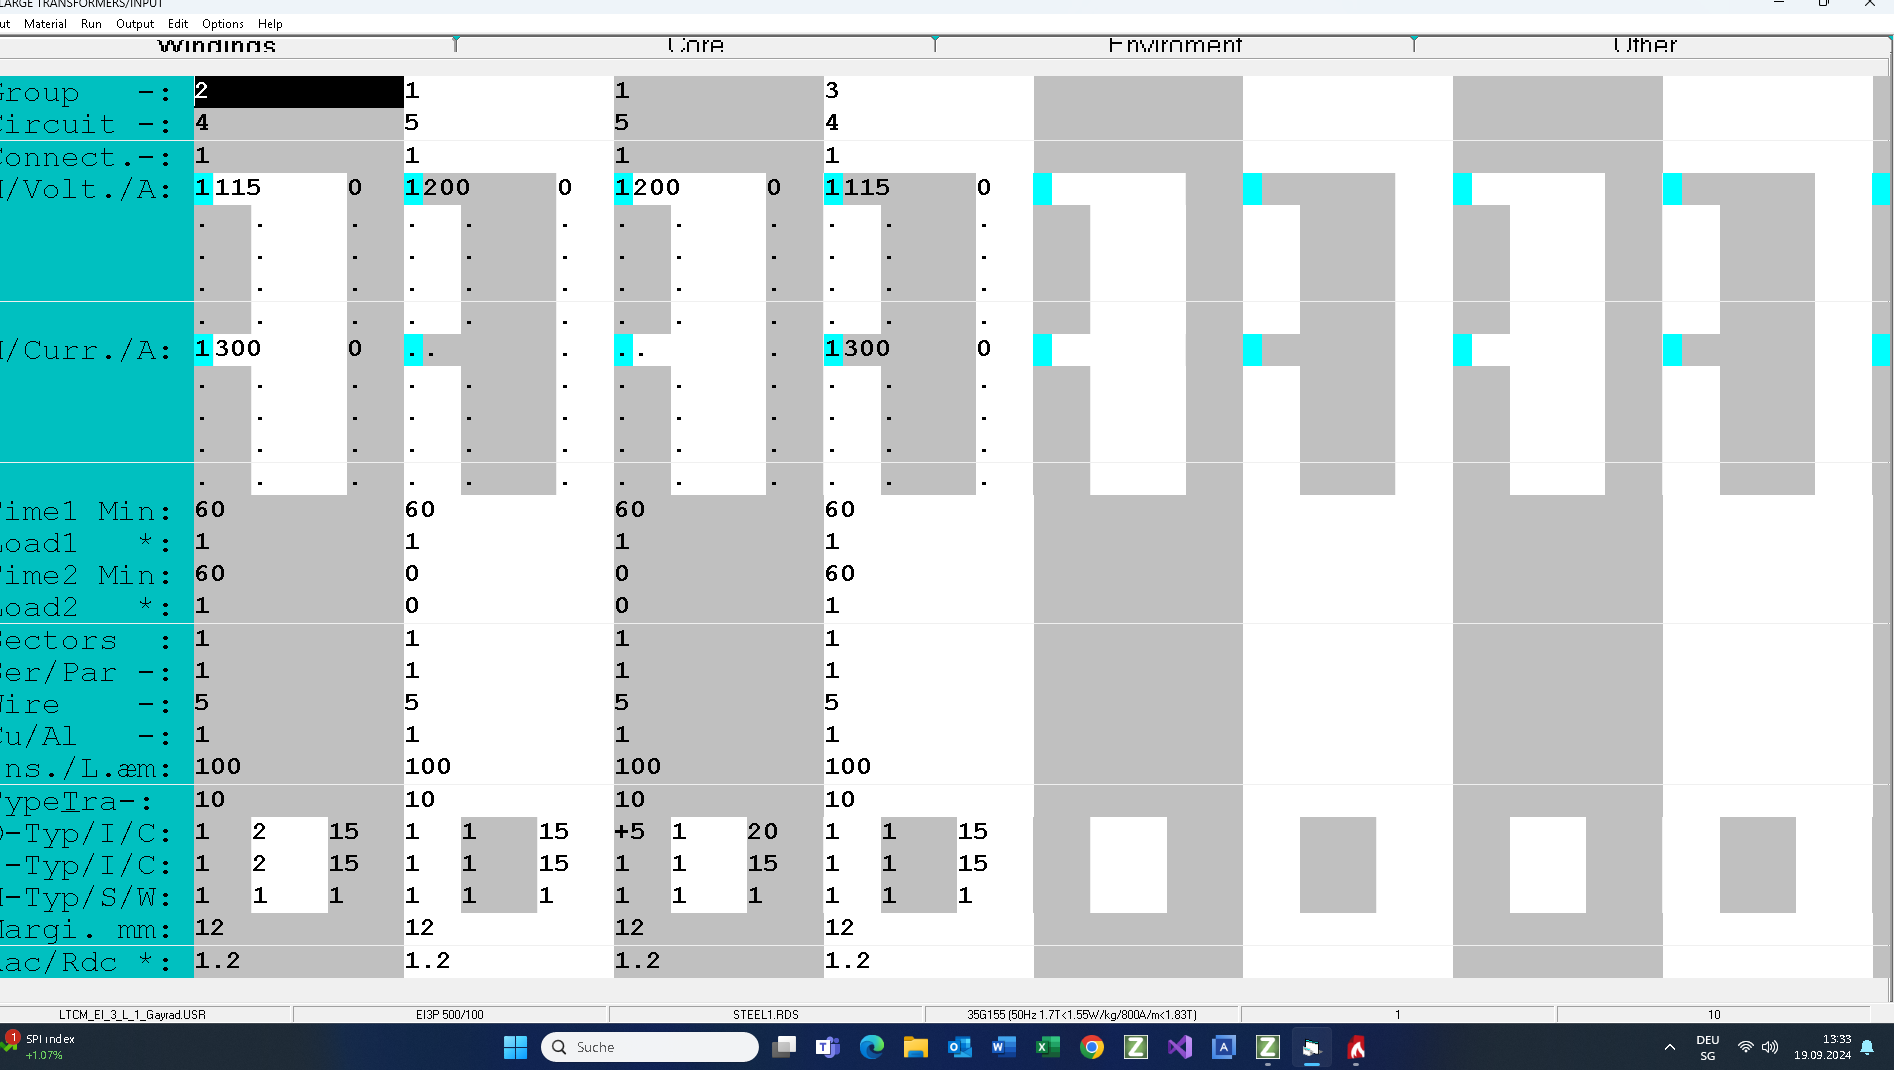Launch Excel from the taskbar
The image size is (1894, 1070).
pos(1048,1047)
